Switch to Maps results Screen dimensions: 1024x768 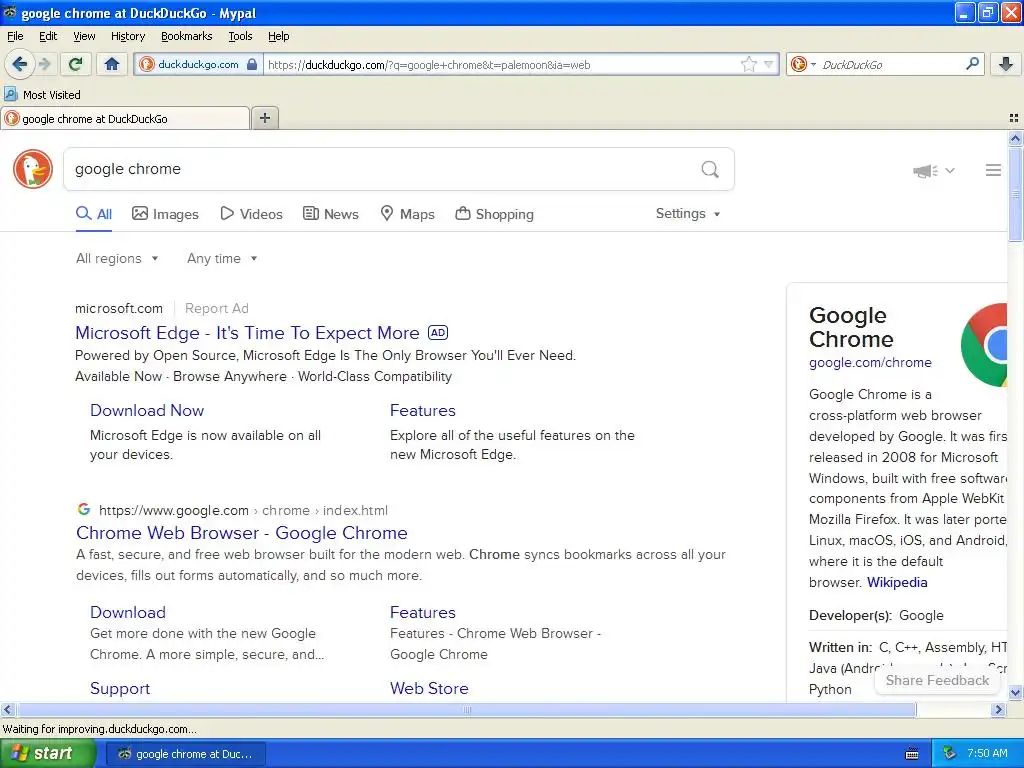[x=408, y=214]
